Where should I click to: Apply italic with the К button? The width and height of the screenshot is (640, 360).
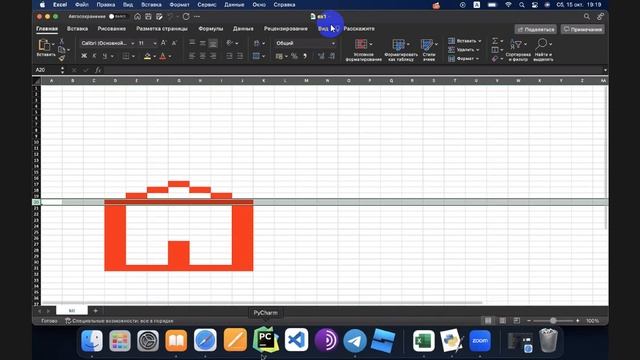pyautogui.click(x=94, y=56)
